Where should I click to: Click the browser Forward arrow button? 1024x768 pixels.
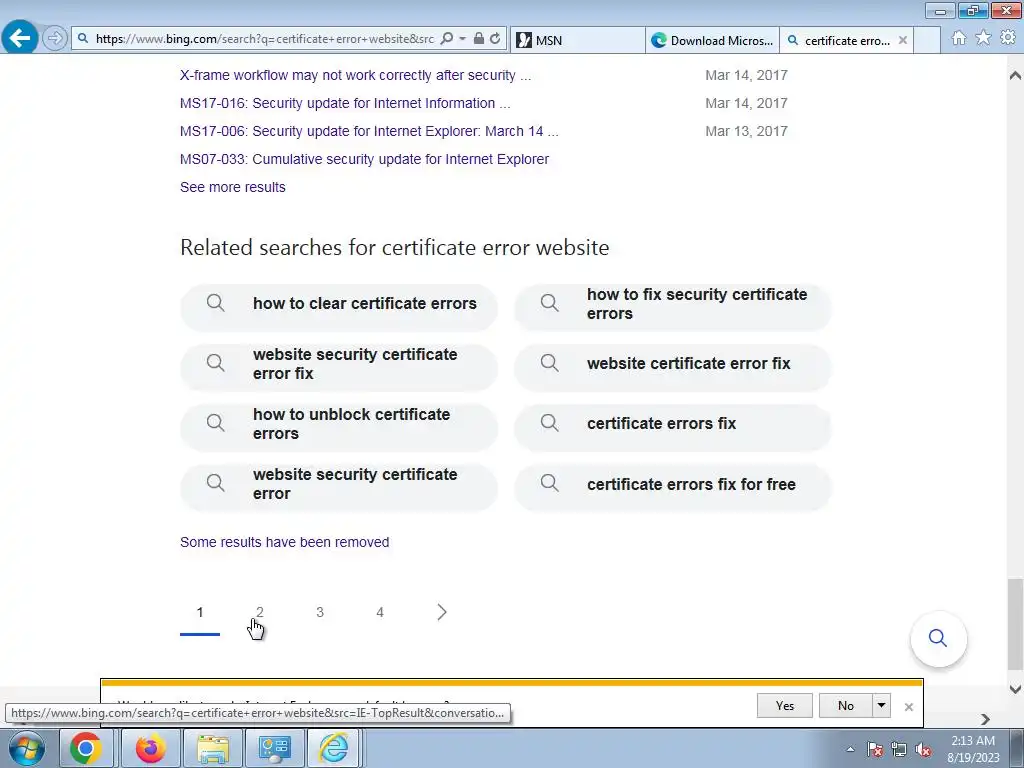[55, 39]
